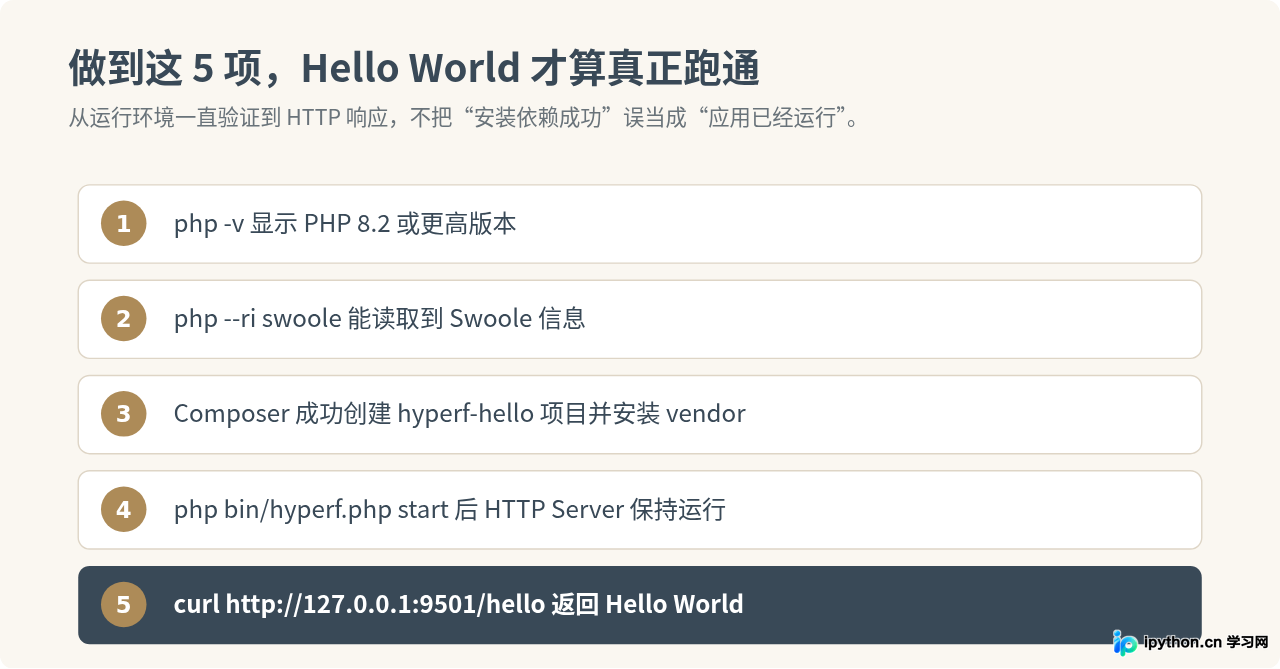The width and height of the screenshot is (1280, 669).
Task: Click the ipython.cn logo icon
Action: pyautogui.click(x=1125, y=642)
